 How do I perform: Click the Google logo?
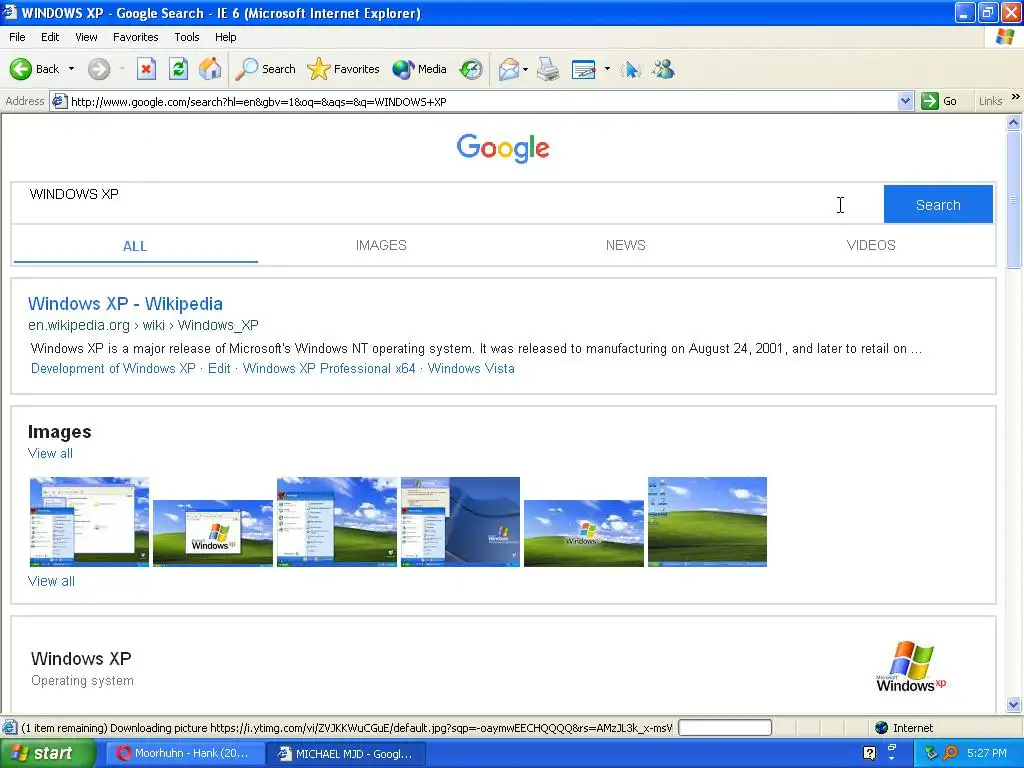coord(503,148)
